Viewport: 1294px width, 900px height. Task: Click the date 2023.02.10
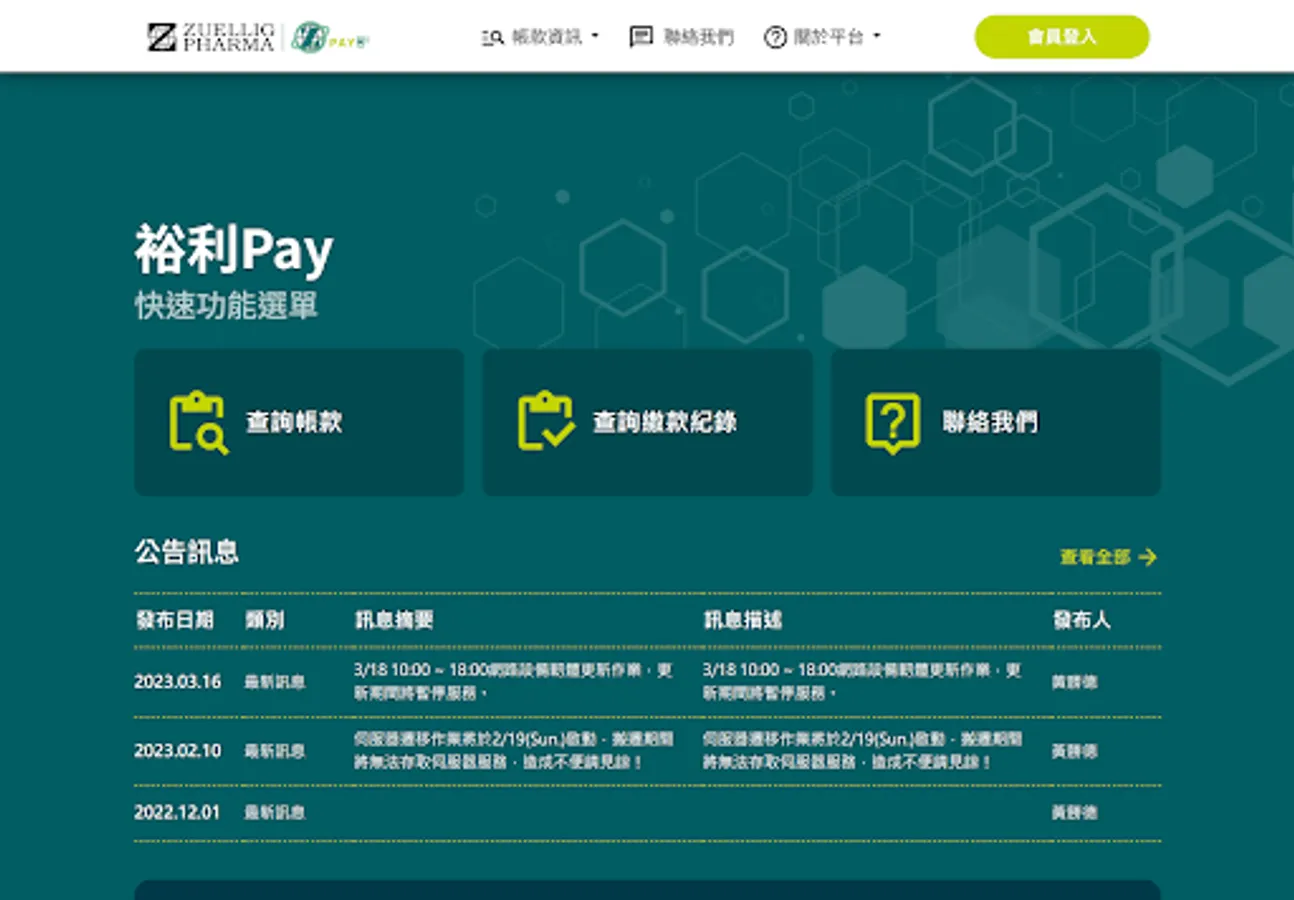[x=178, y=750]
